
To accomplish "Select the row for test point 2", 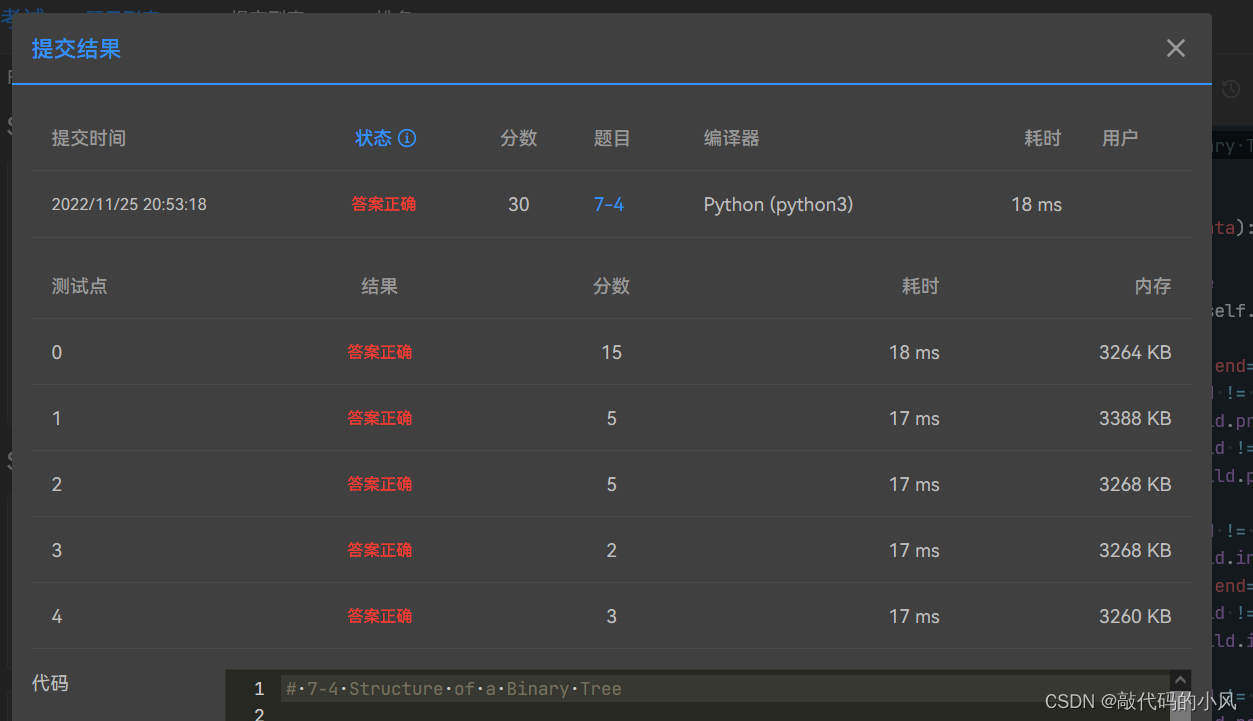I will (x=600, y=484).
